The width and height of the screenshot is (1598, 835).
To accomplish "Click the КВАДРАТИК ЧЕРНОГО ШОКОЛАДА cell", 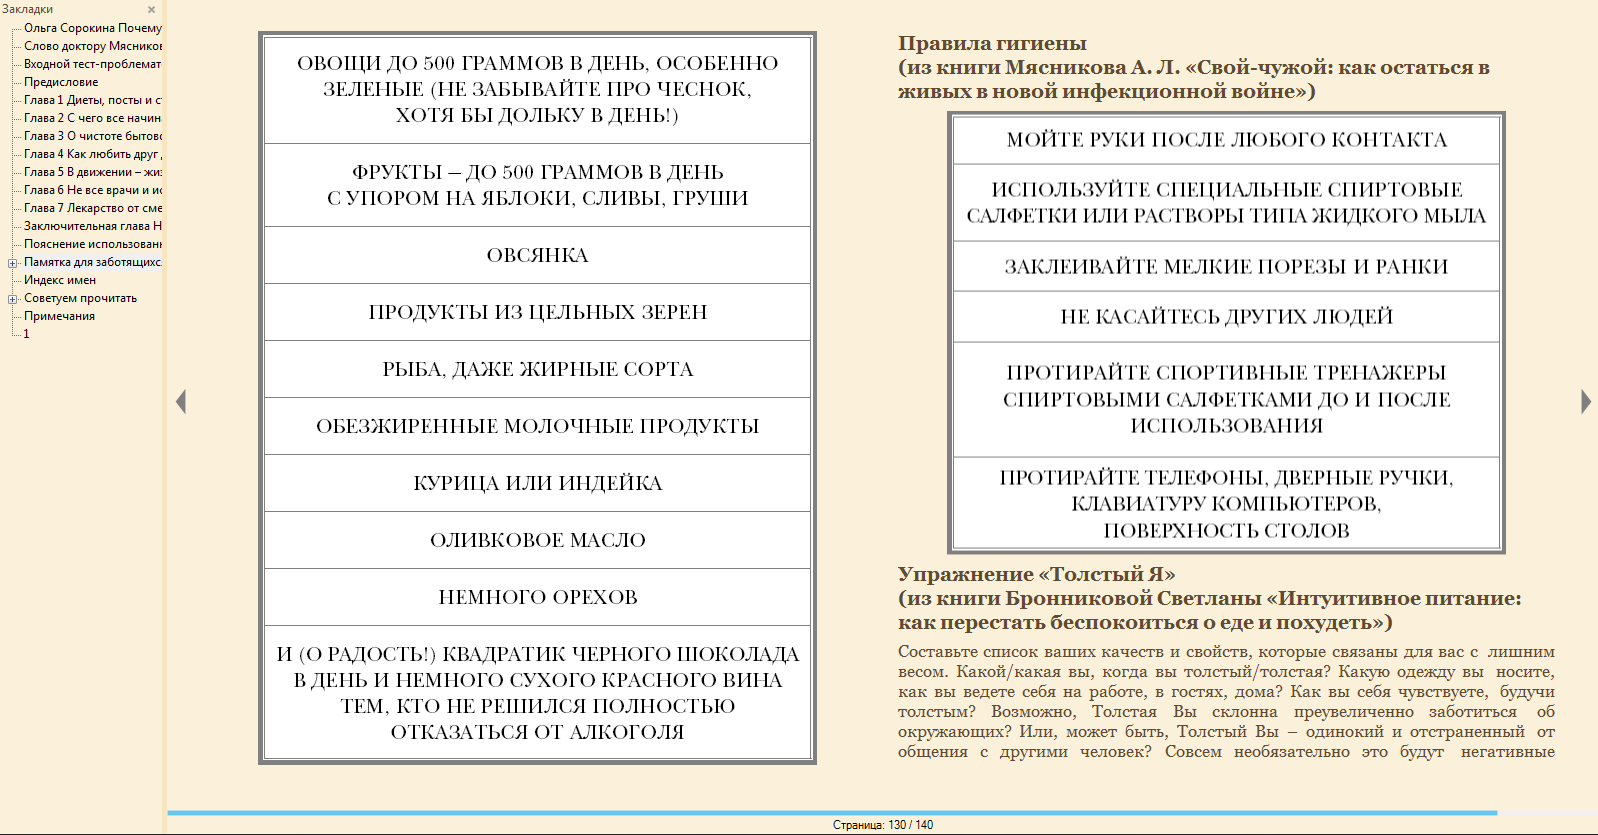I will [538, 693].
